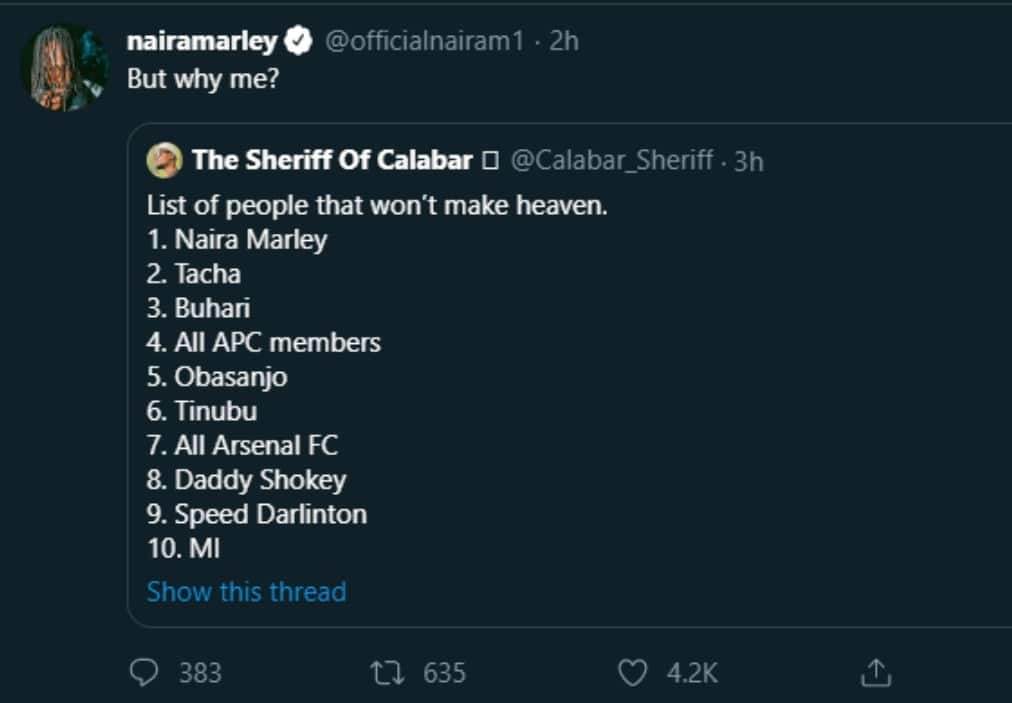This screenshot has height=703, width=1012.
Task: Retweet using the retweet arrows icon
Action: [x=387, y=672]
